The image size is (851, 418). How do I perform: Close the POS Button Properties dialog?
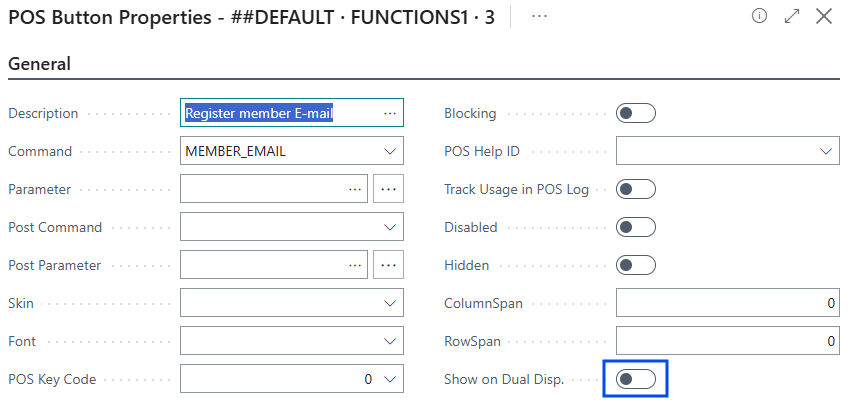coord(824,16)
